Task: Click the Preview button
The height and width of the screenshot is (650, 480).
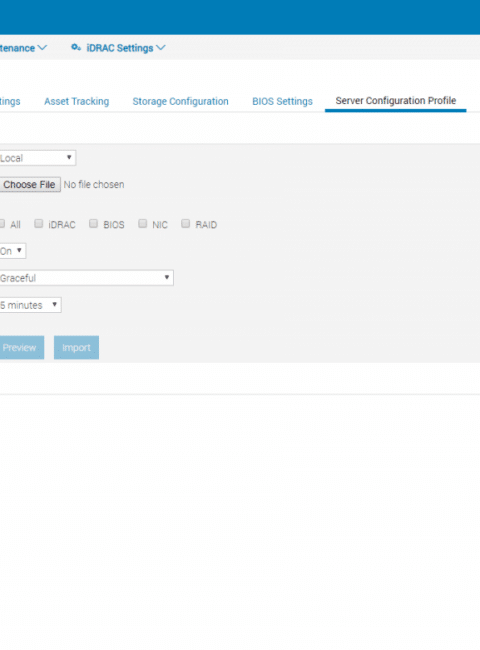Action: [x=22, y=347]
